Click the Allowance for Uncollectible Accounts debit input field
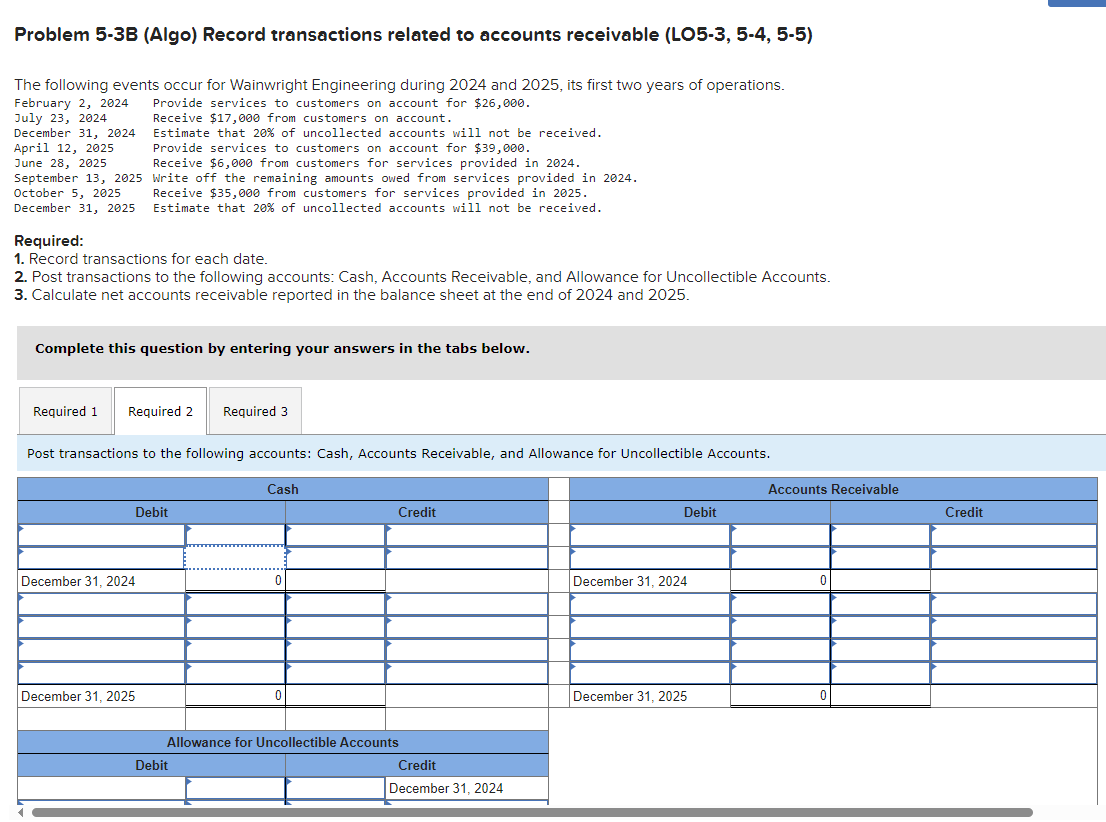 click(232, 788)
